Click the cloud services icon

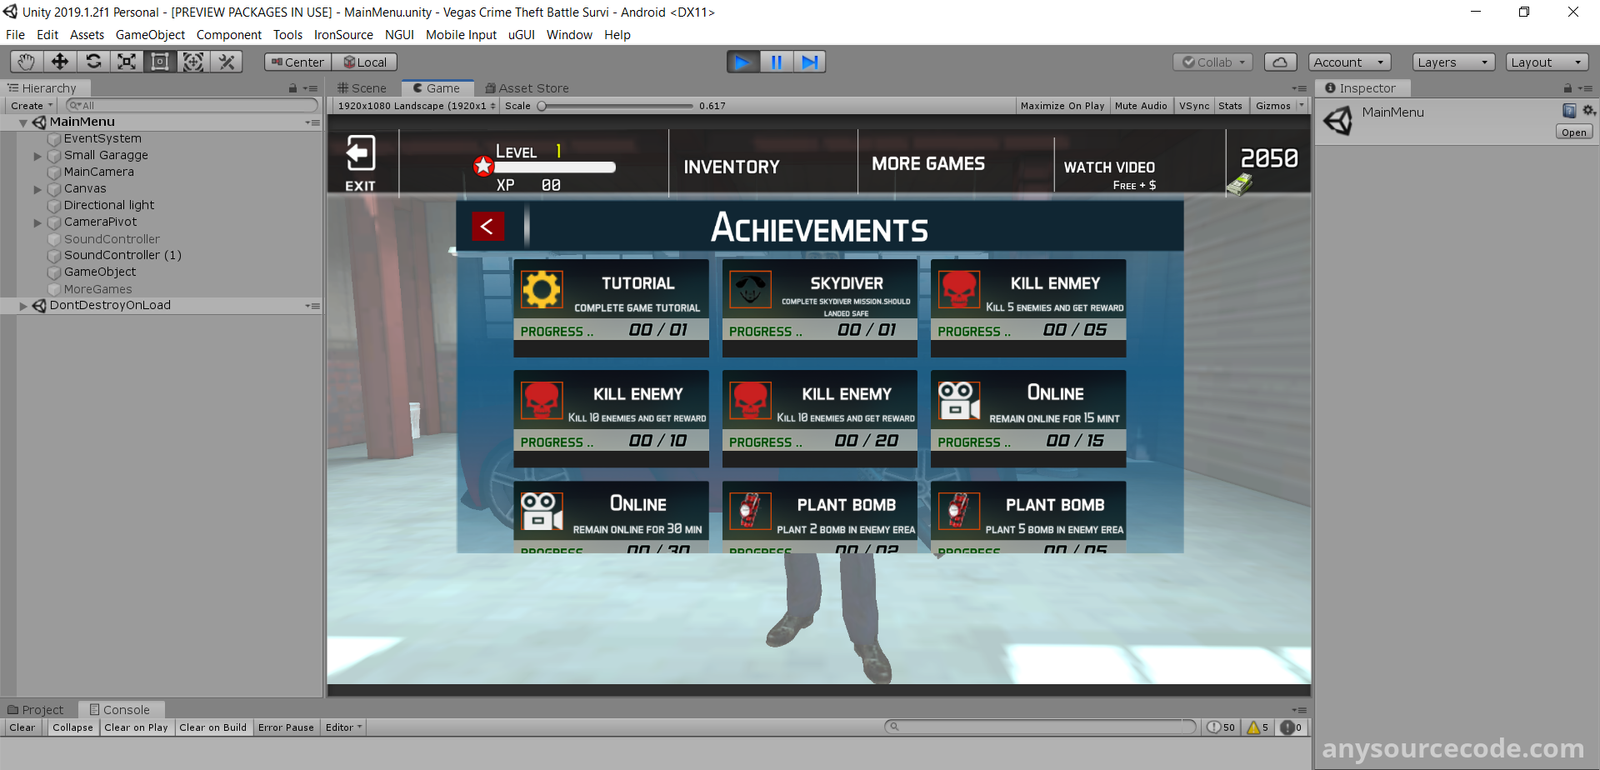pos(1280,62)
